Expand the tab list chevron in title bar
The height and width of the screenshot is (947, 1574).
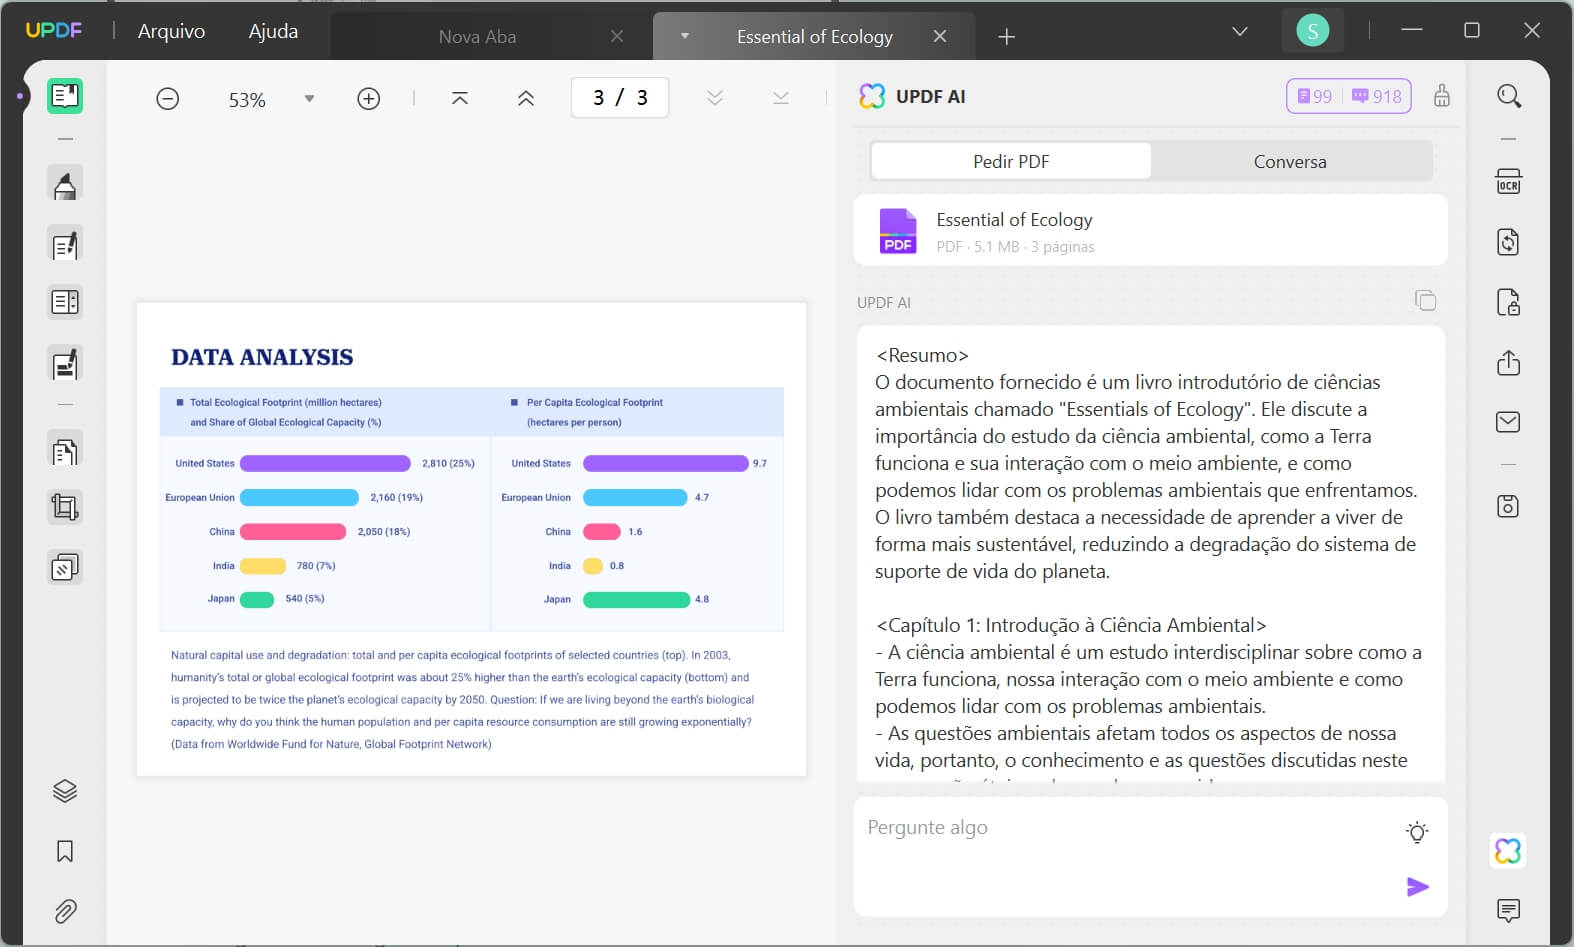[x=1240, y=31]
